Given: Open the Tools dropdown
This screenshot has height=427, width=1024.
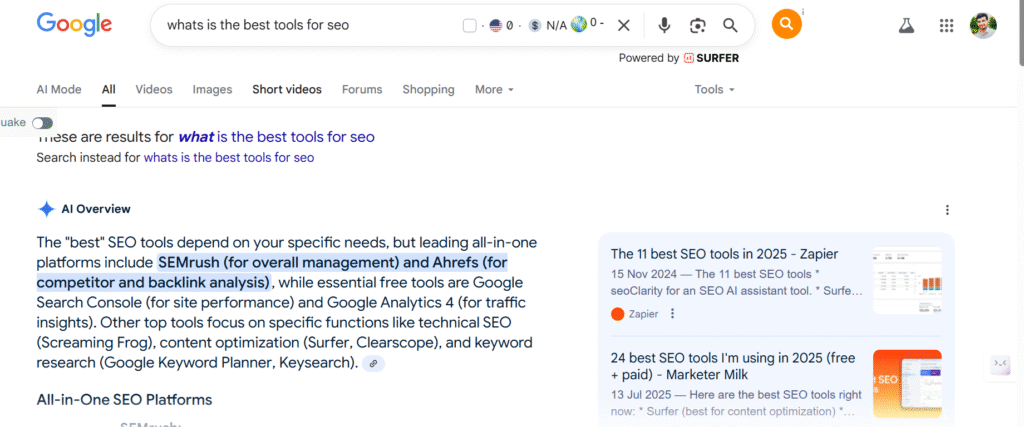Looking at the screenshot, I should point(714,89).
